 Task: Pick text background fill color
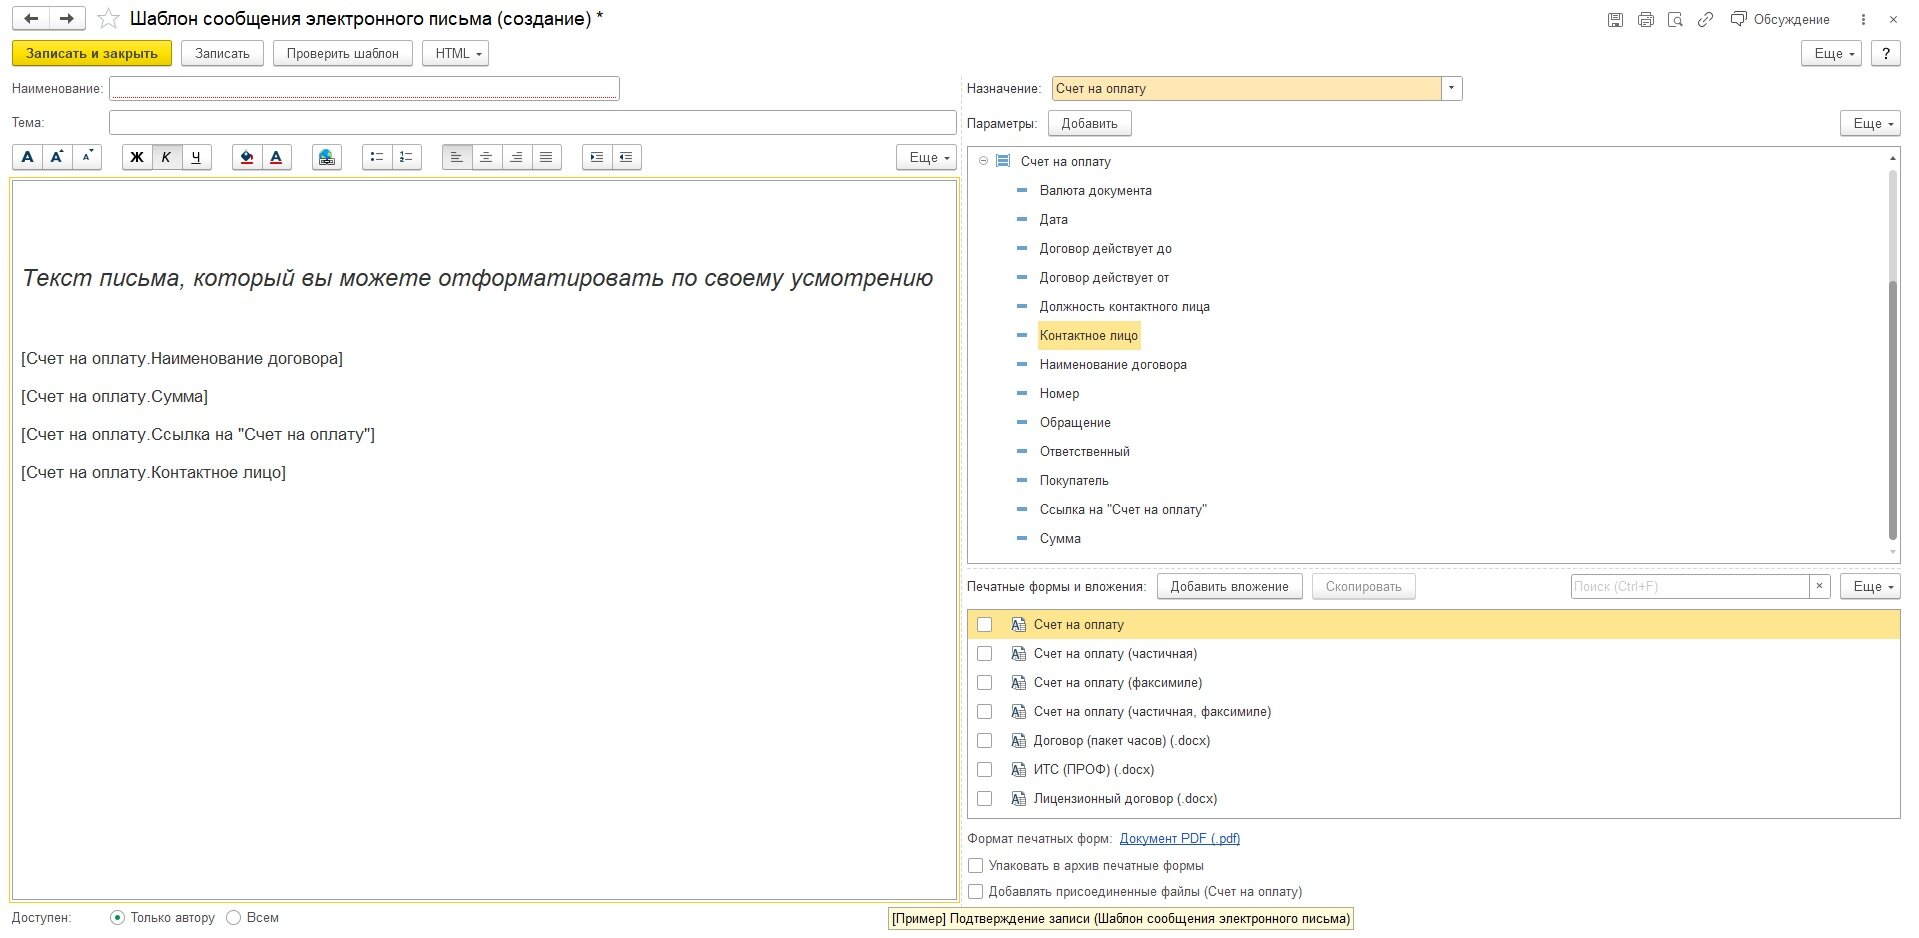pyautogui.click(x=247, y=157)
